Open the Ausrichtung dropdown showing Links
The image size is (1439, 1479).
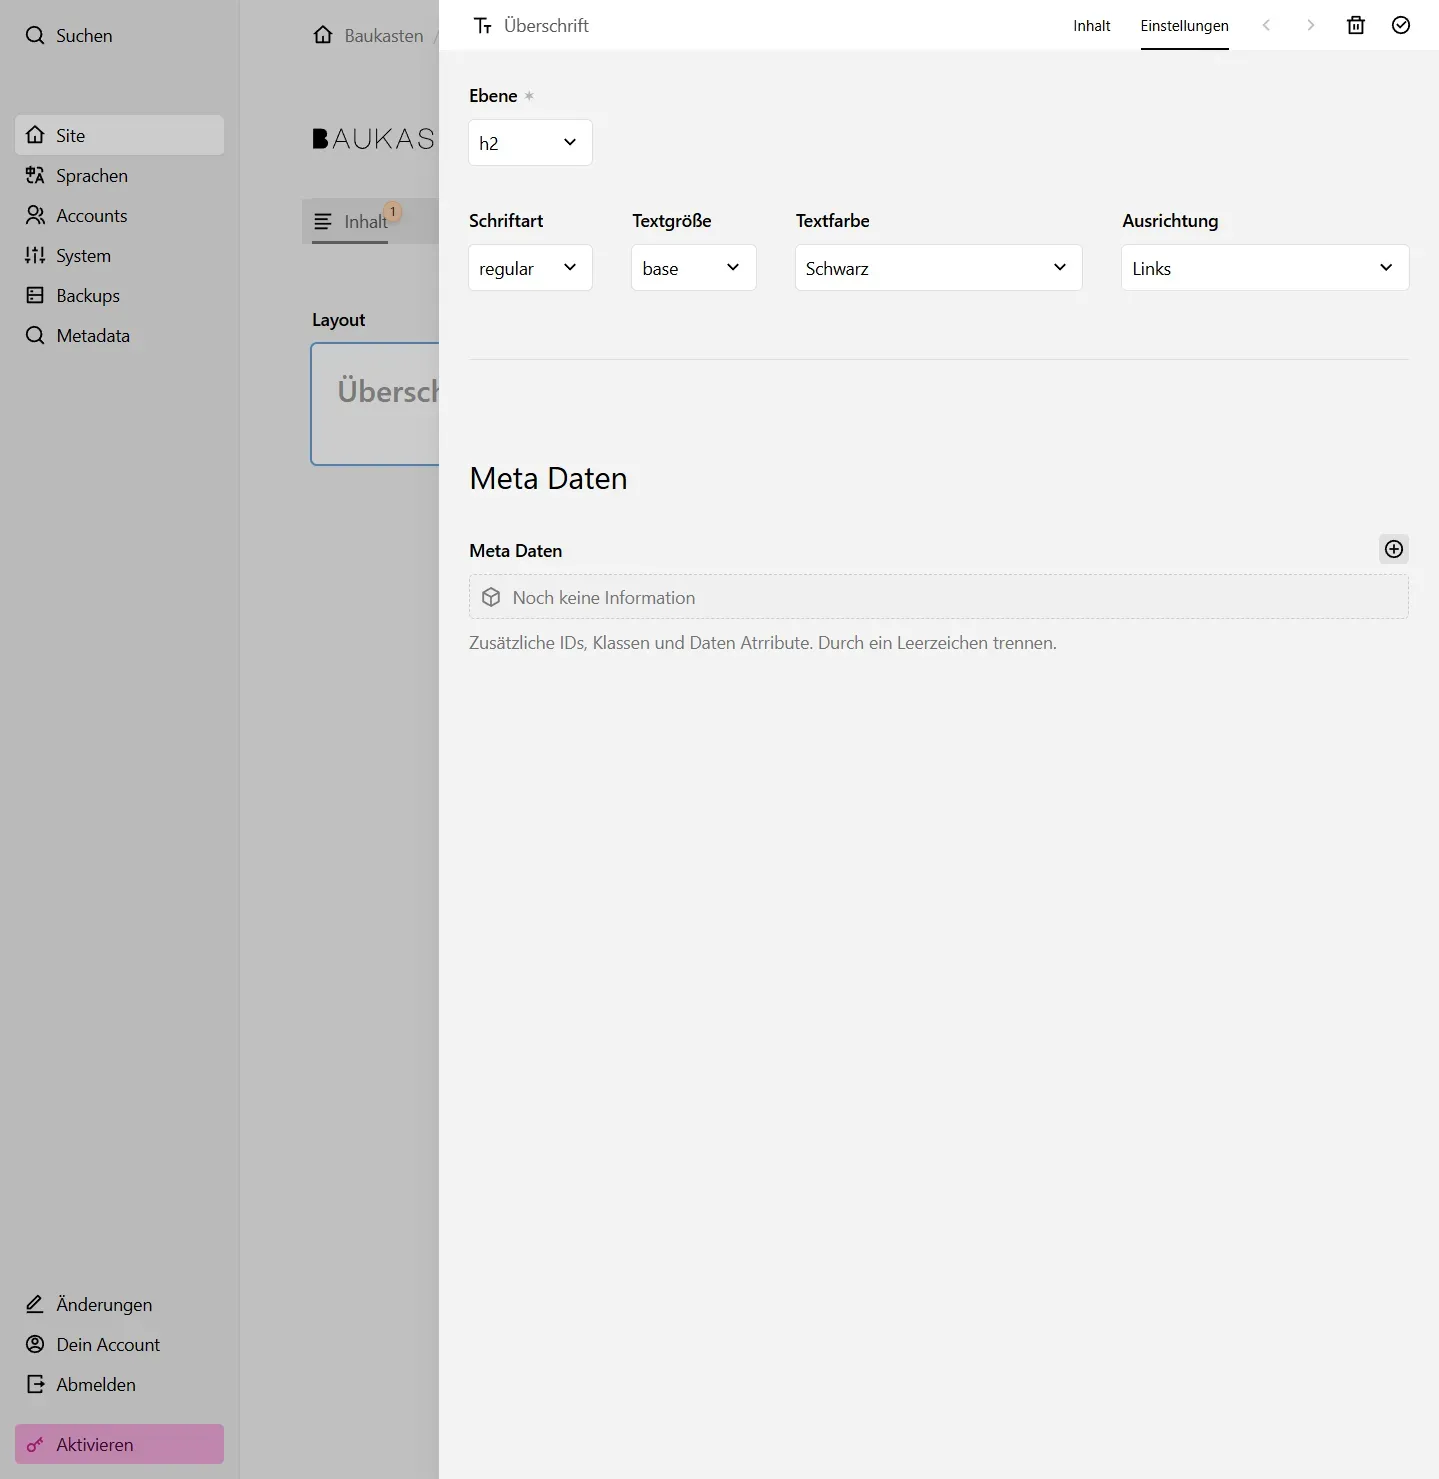click(1263, 267)
